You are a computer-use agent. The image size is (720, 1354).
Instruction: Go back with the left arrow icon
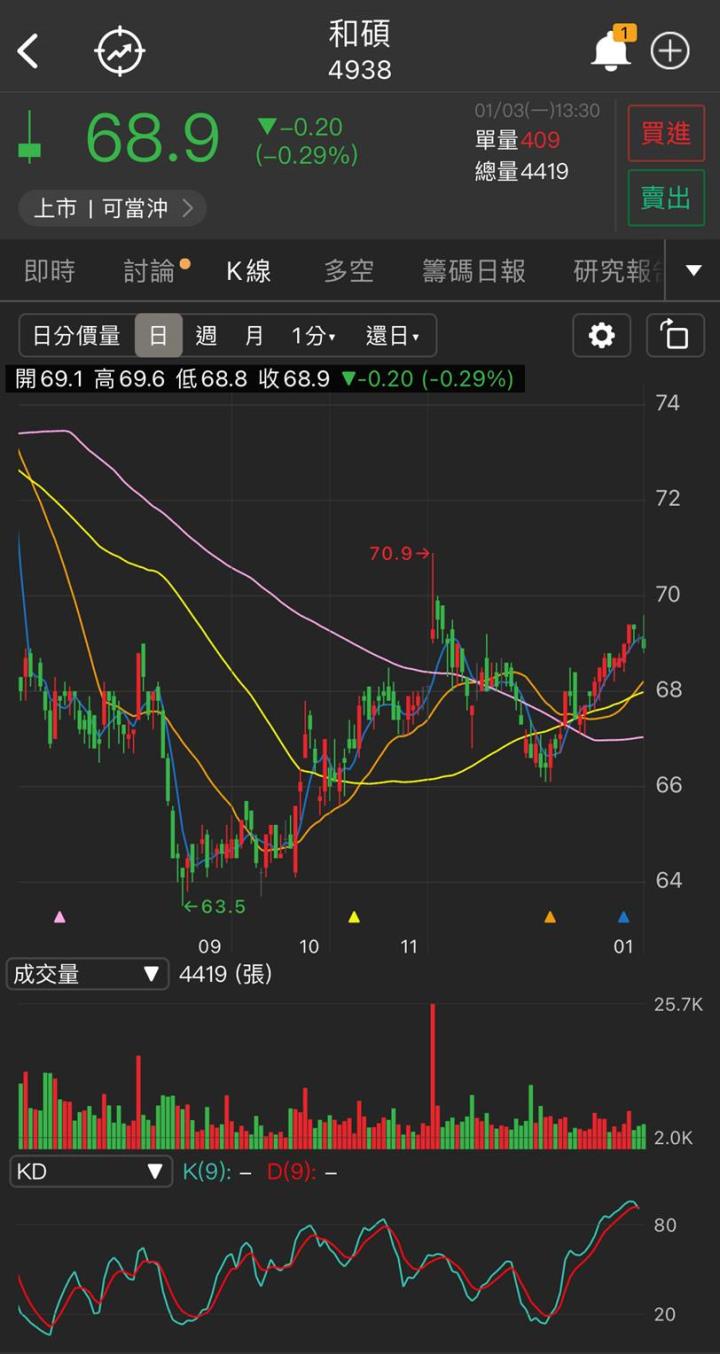pyautogui.click(x=28, y=51)
